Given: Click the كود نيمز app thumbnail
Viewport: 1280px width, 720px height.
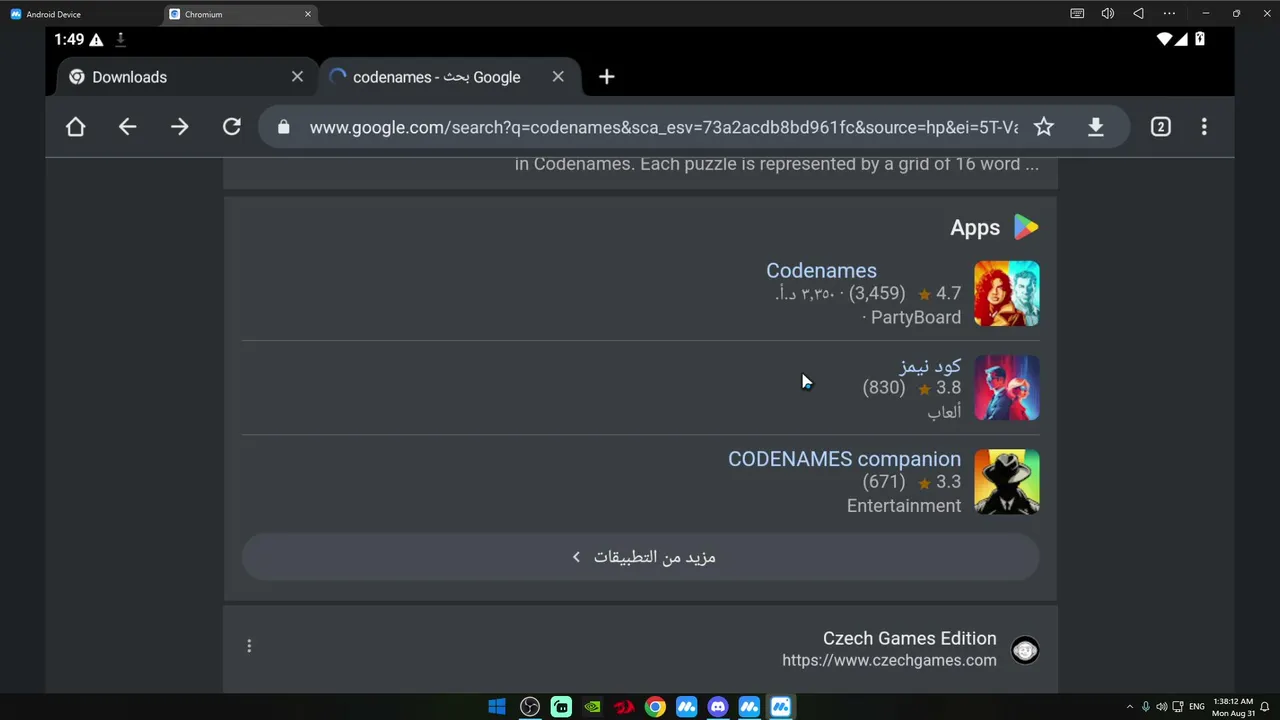Looking at the screenshot, I should tap(1007, 388).
